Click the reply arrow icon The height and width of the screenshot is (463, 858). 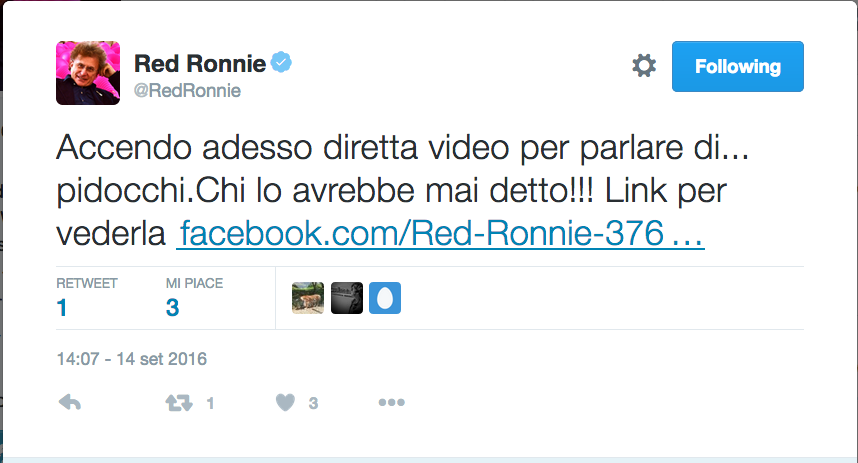70,403
